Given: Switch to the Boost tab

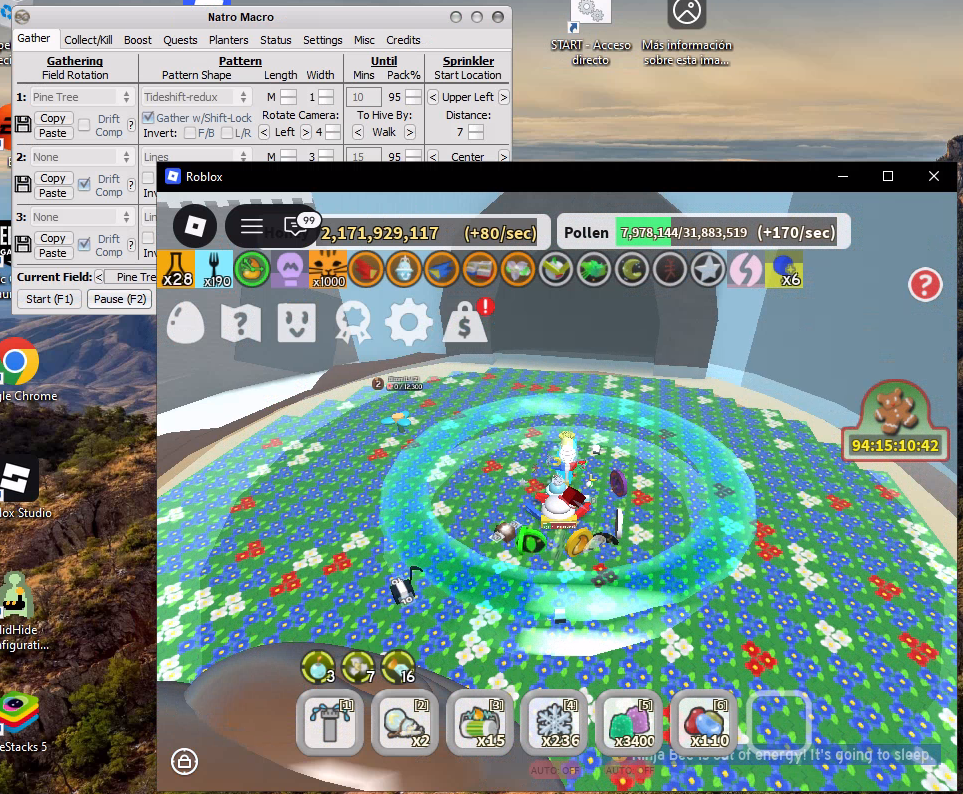Looking at the screenshot, I should [138, 40].
